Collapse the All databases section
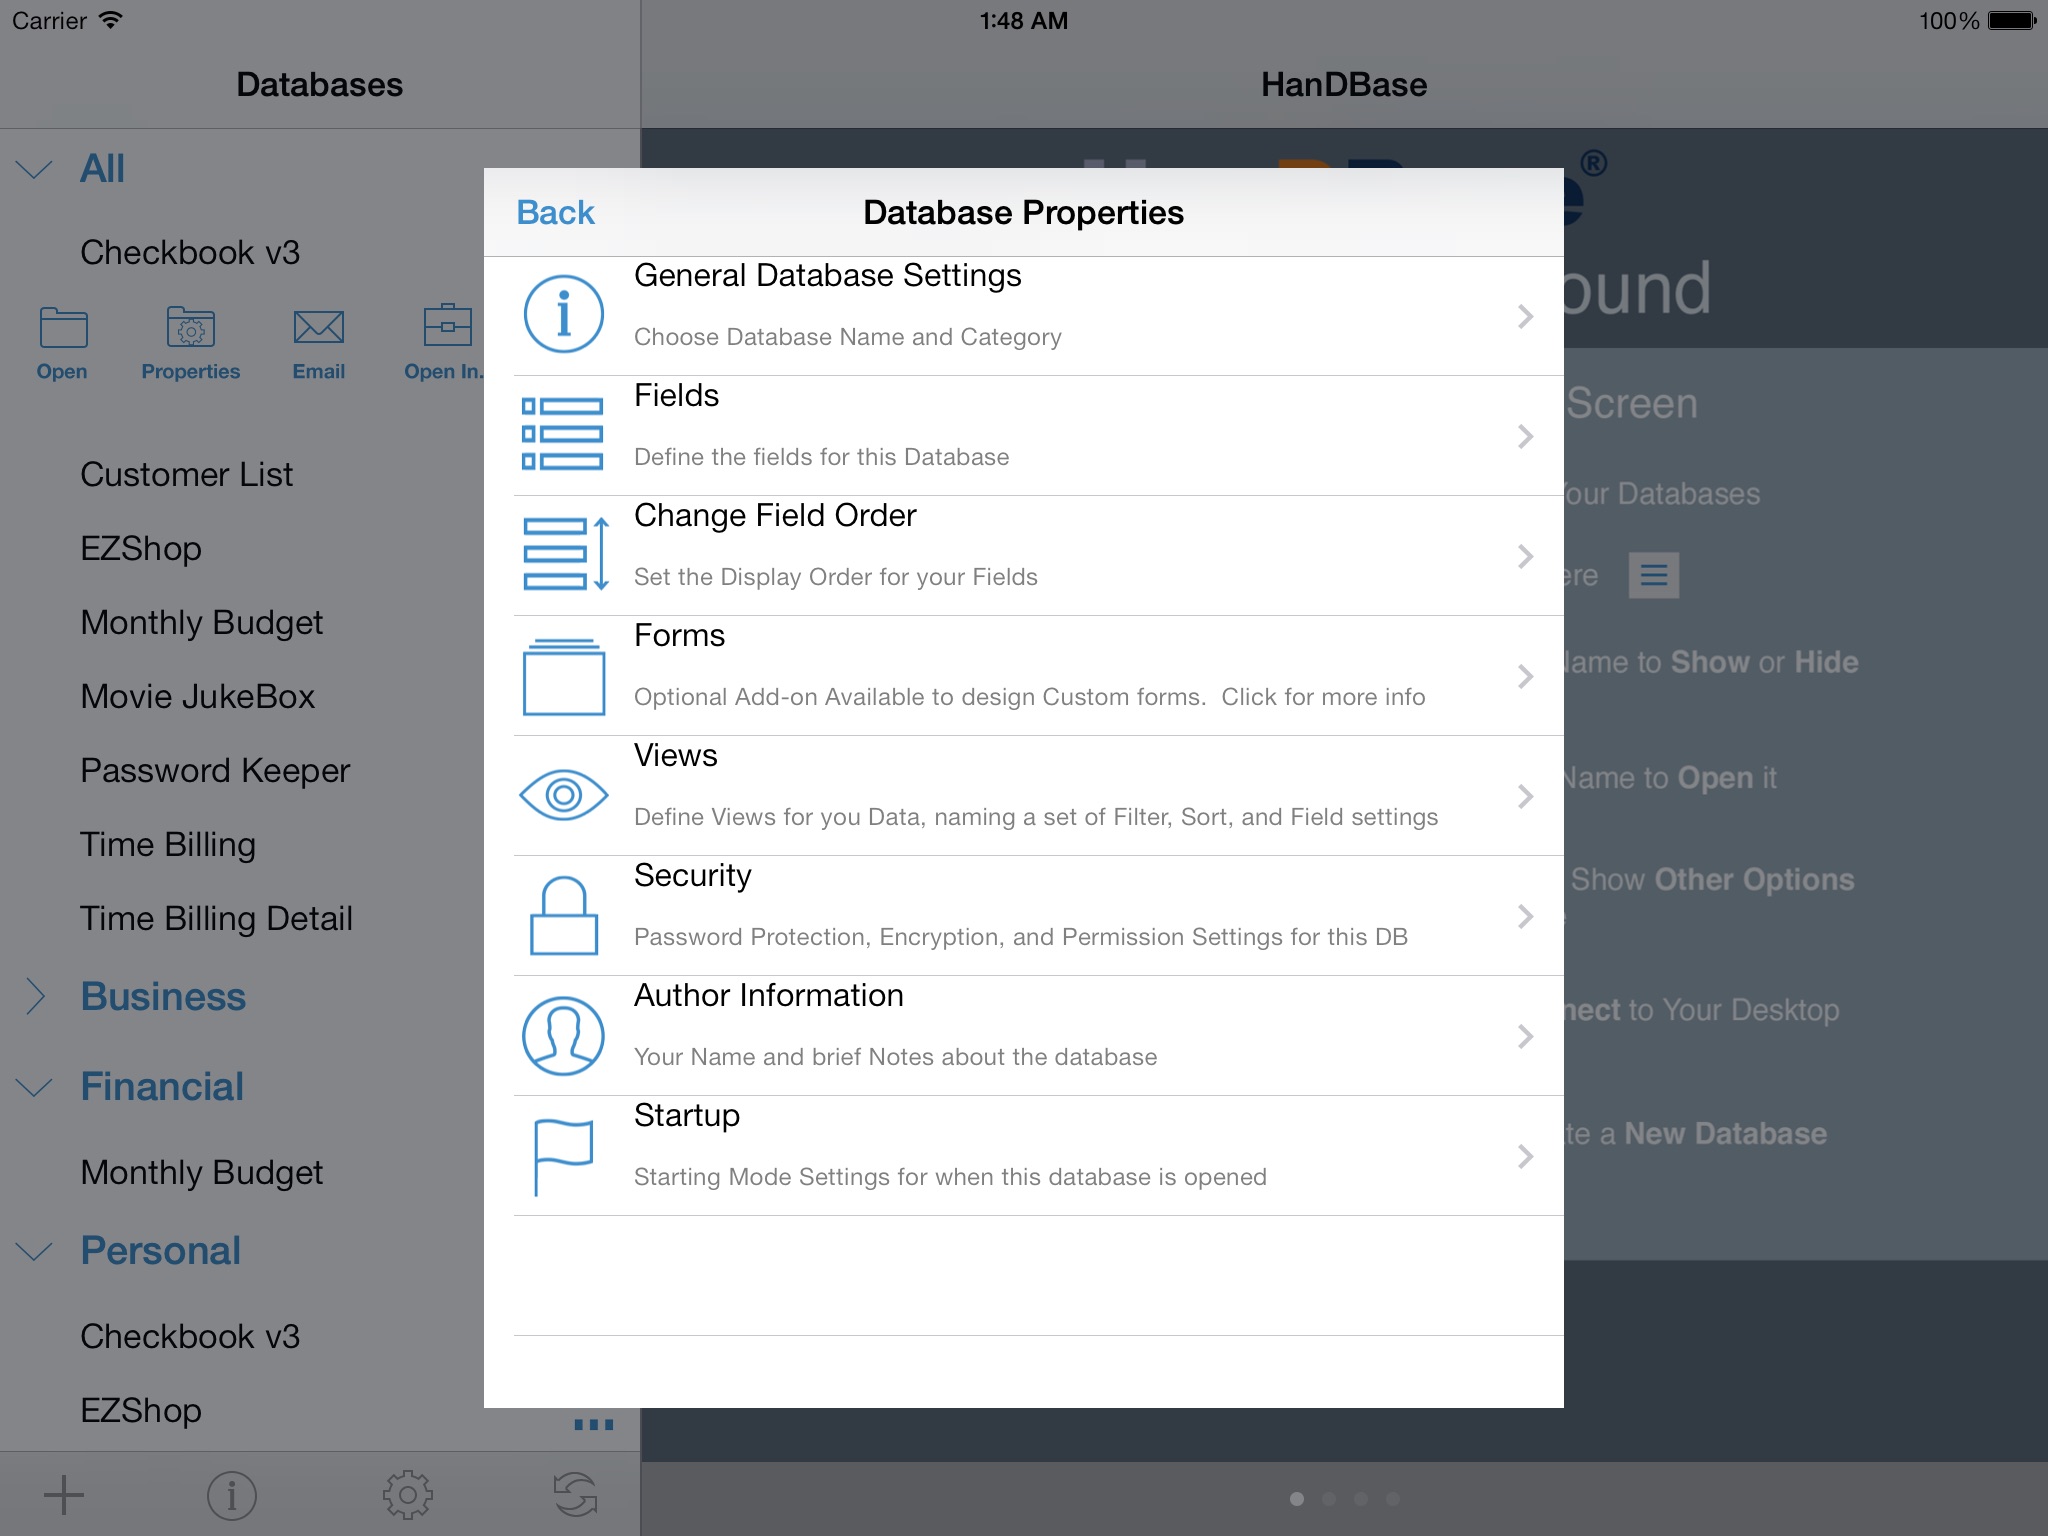 [35, 168]
